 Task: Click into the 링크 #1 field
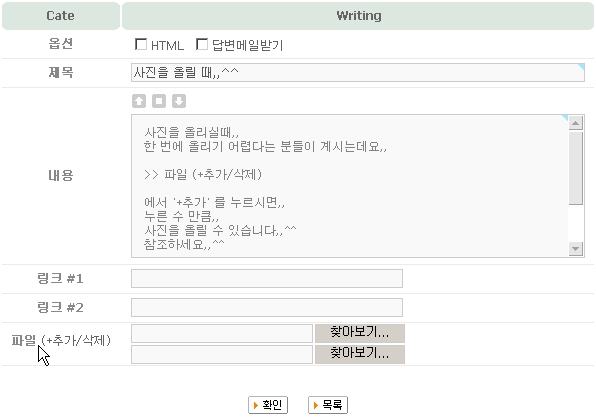(x=267, y=279)
